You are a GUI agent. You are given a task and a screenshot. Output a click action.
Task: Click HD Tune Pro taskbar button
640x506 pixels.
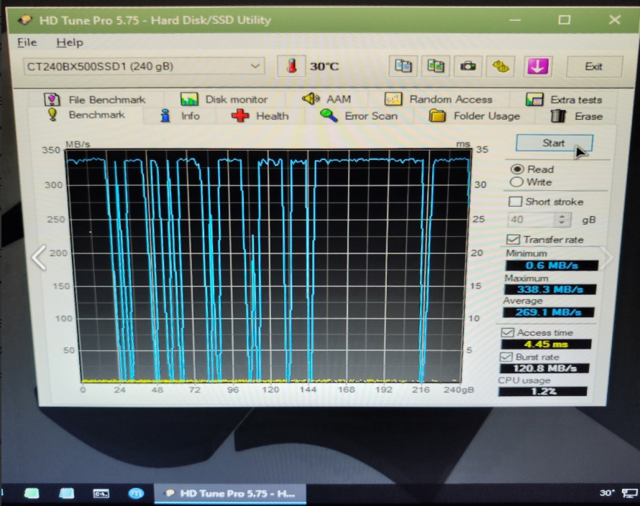[x=232, y=493]
